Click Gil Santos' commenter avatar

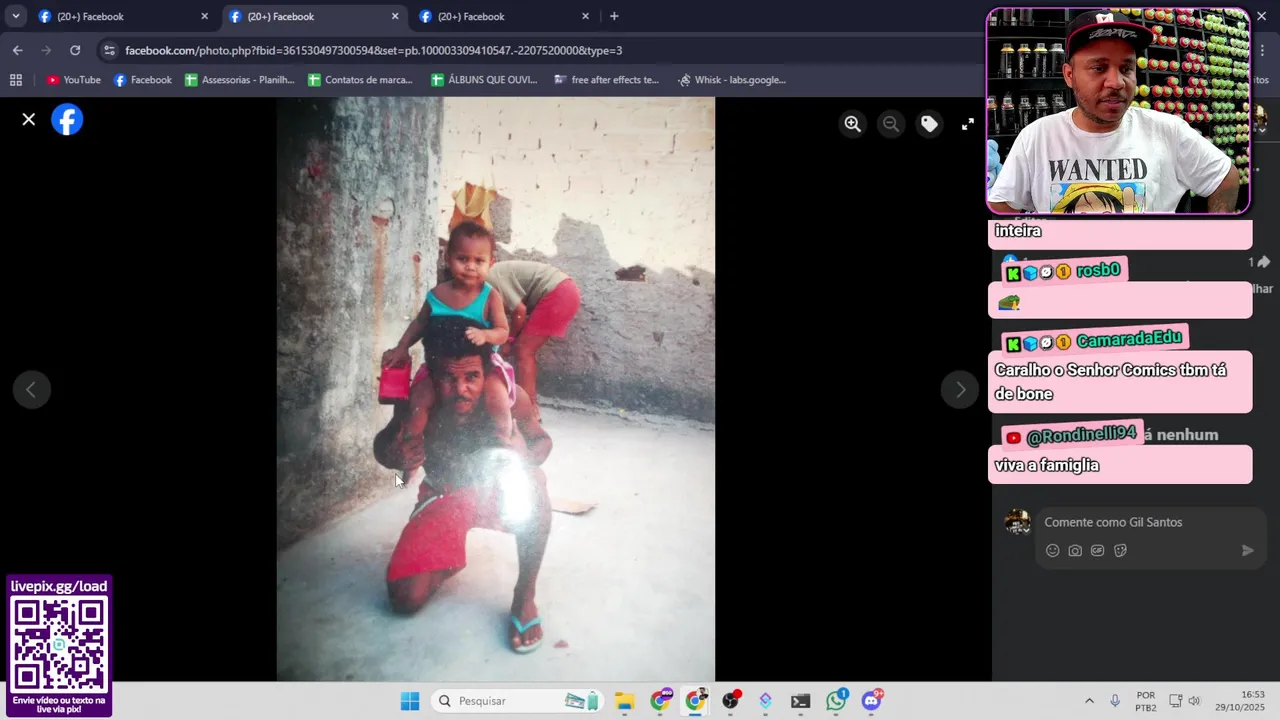coord(1017,522)
